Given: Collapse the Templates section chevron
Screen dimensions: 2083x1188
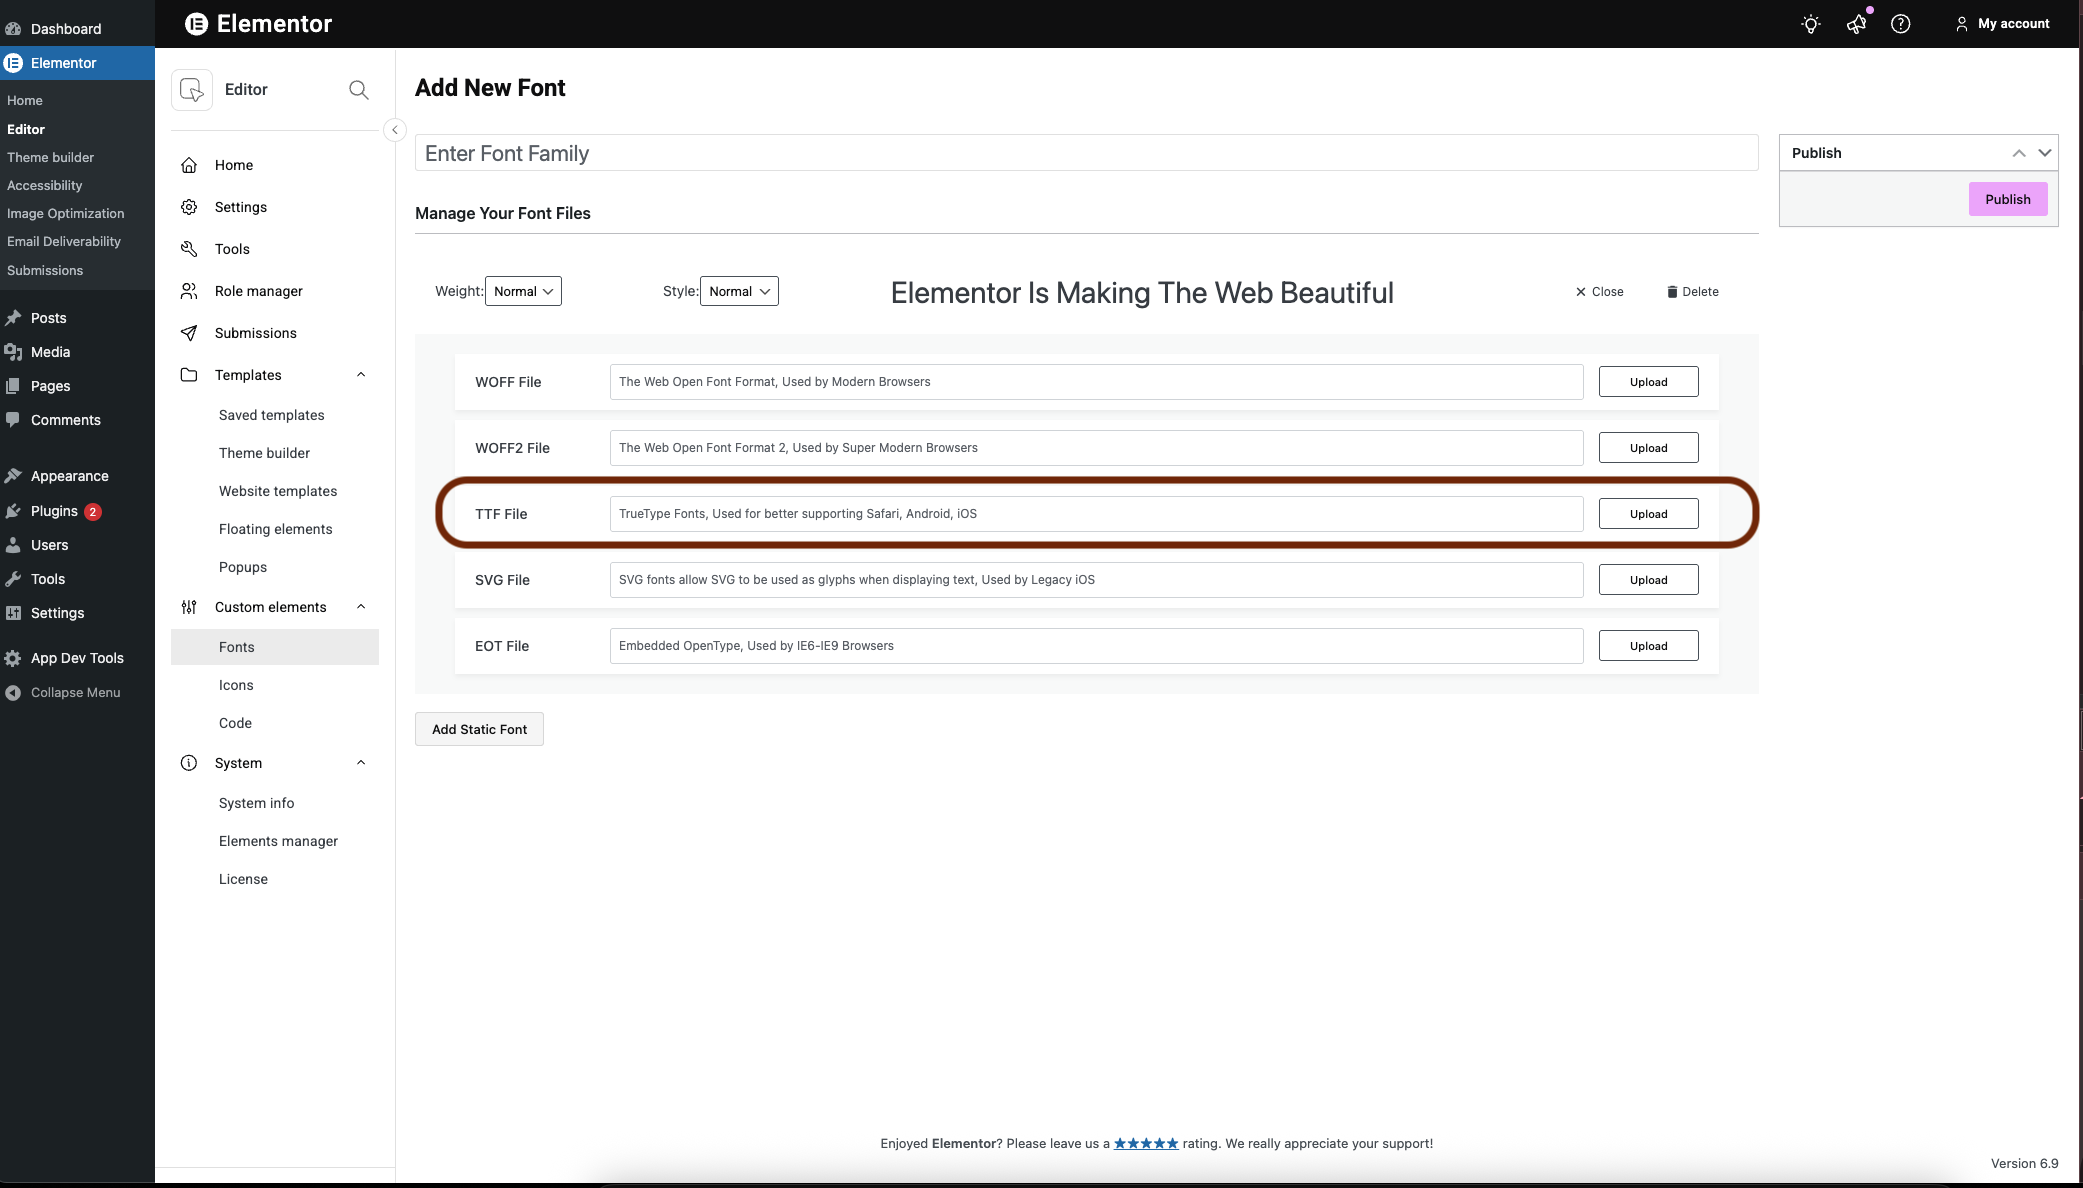Looking at the screenshot, I should (x=361, y=375).
